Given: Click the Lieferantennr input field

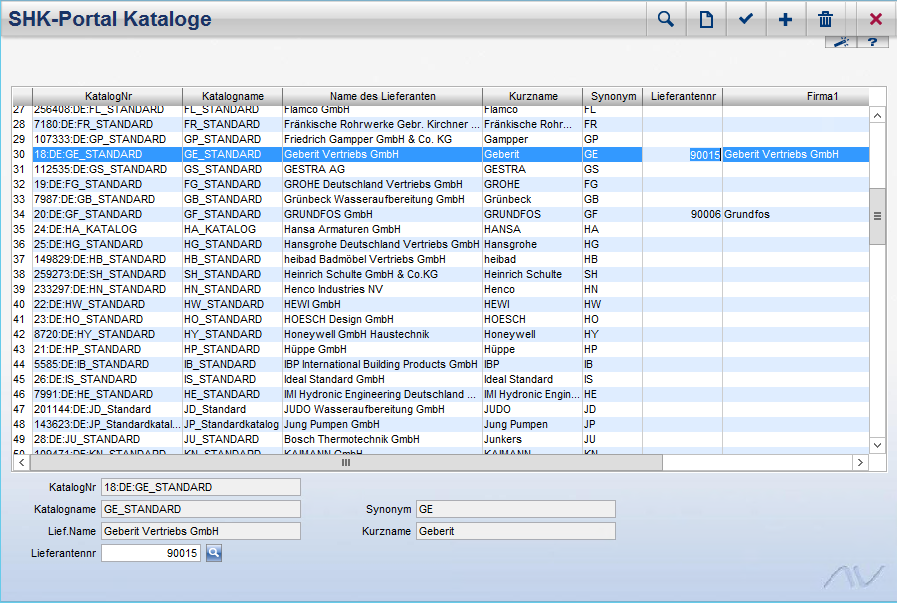Looking at the screenshot, I should [151, 553].
